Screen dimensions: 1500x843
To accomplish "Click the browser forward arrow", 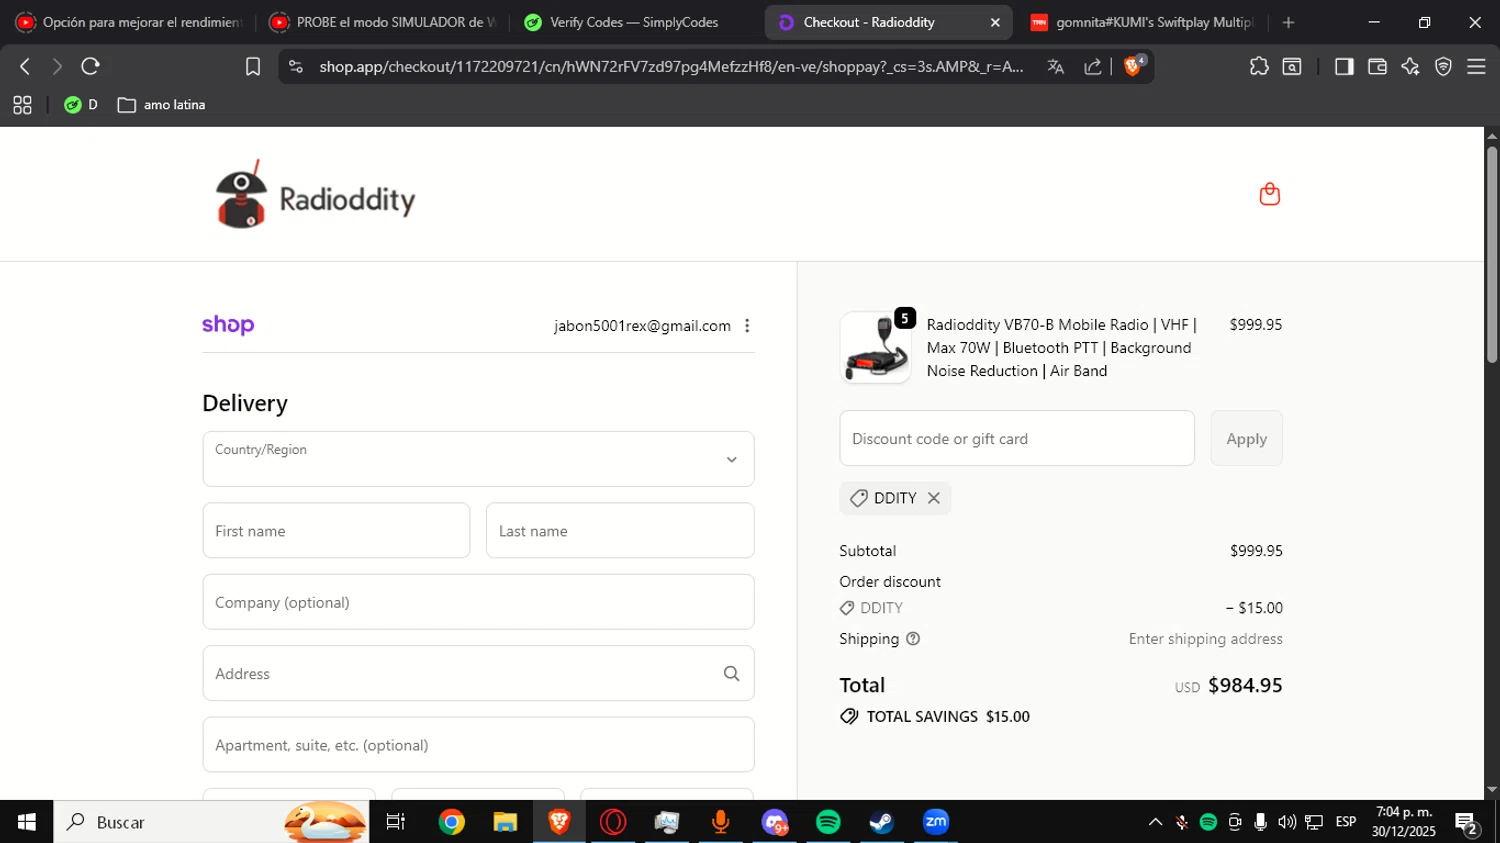I will (x=57, y=66).
